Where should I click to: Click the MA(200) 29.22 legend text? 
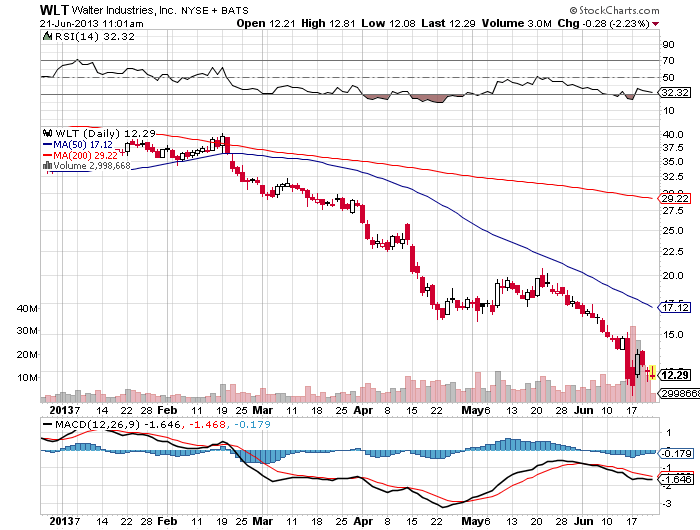click(x=85, y=155)
